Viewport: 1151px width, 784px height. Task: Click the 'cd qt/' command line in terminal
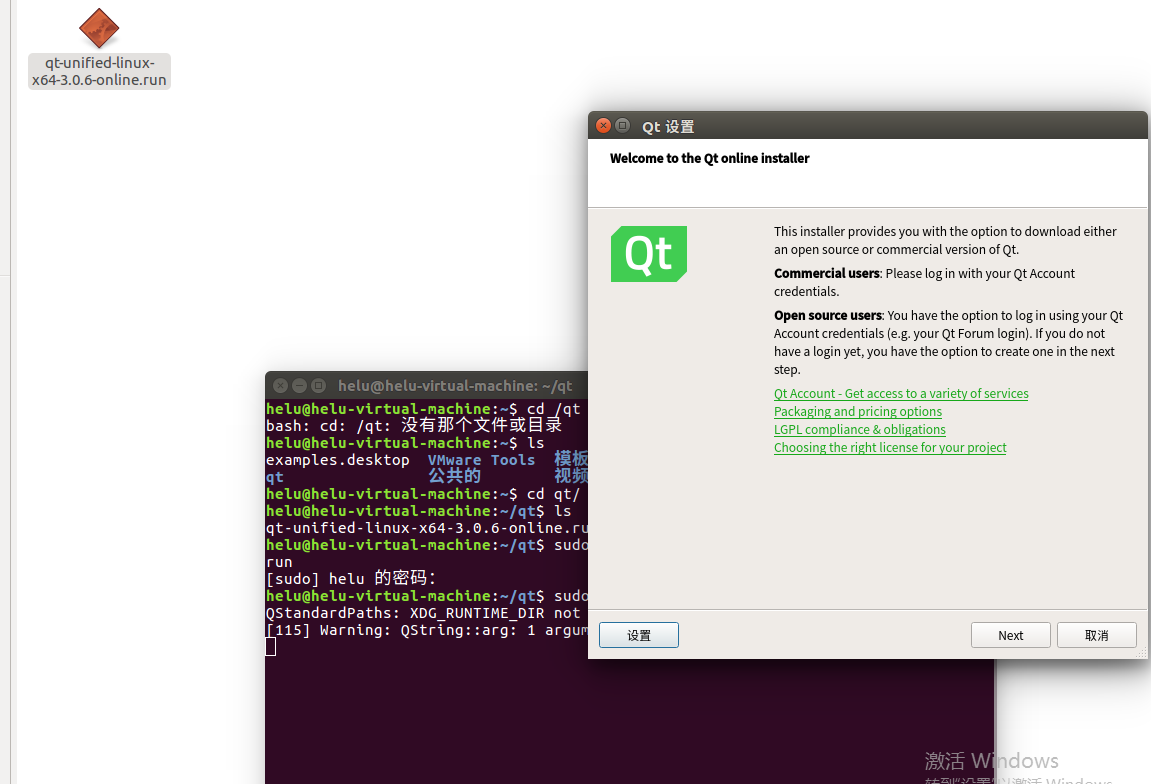[x=423, y=494]
